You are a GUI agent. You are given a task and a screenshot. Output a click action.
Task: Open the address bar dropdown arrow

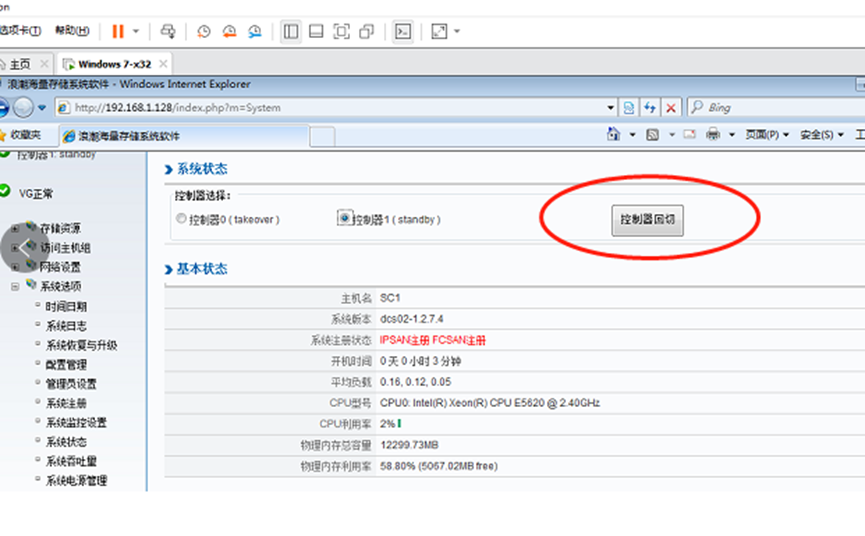point(611,107)
